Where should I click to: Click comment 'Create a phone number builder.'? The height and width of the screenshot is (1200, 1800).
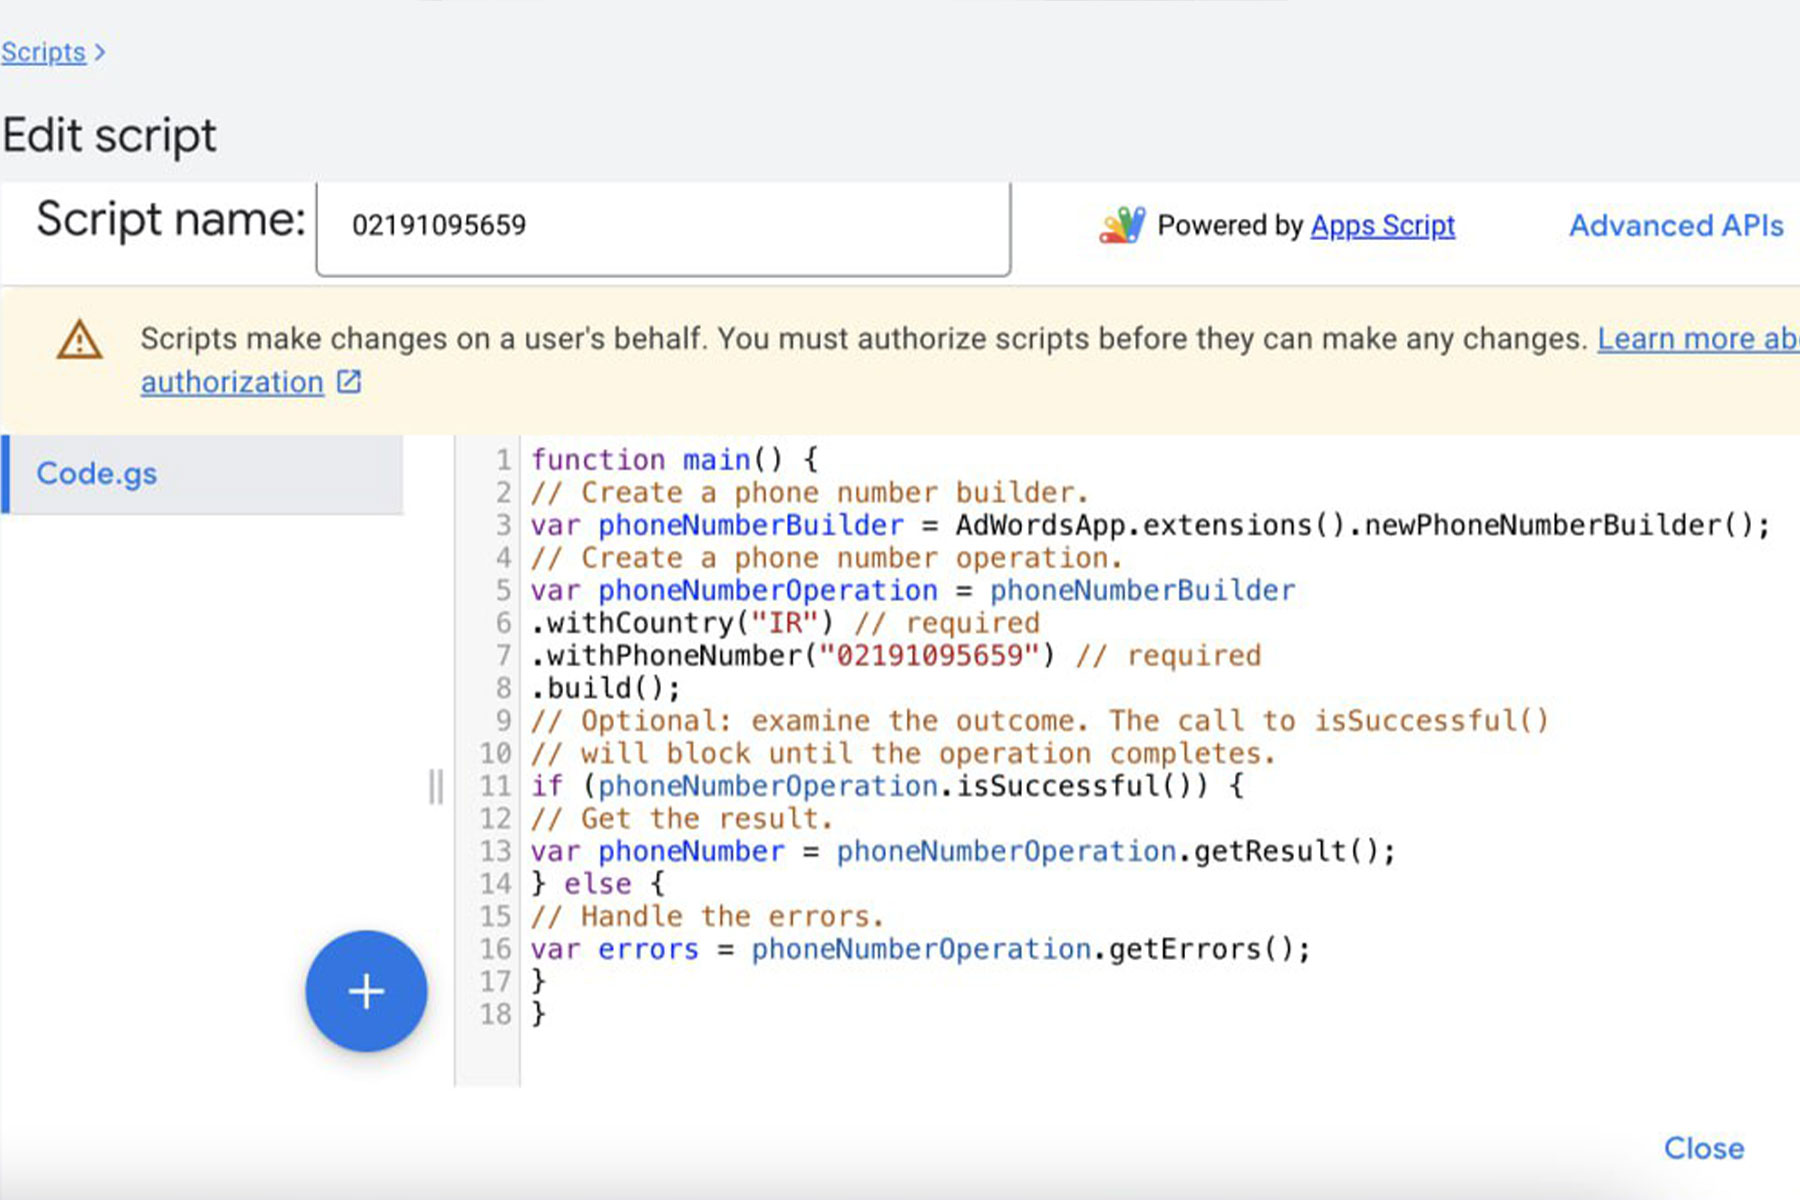tap(834, 493)
